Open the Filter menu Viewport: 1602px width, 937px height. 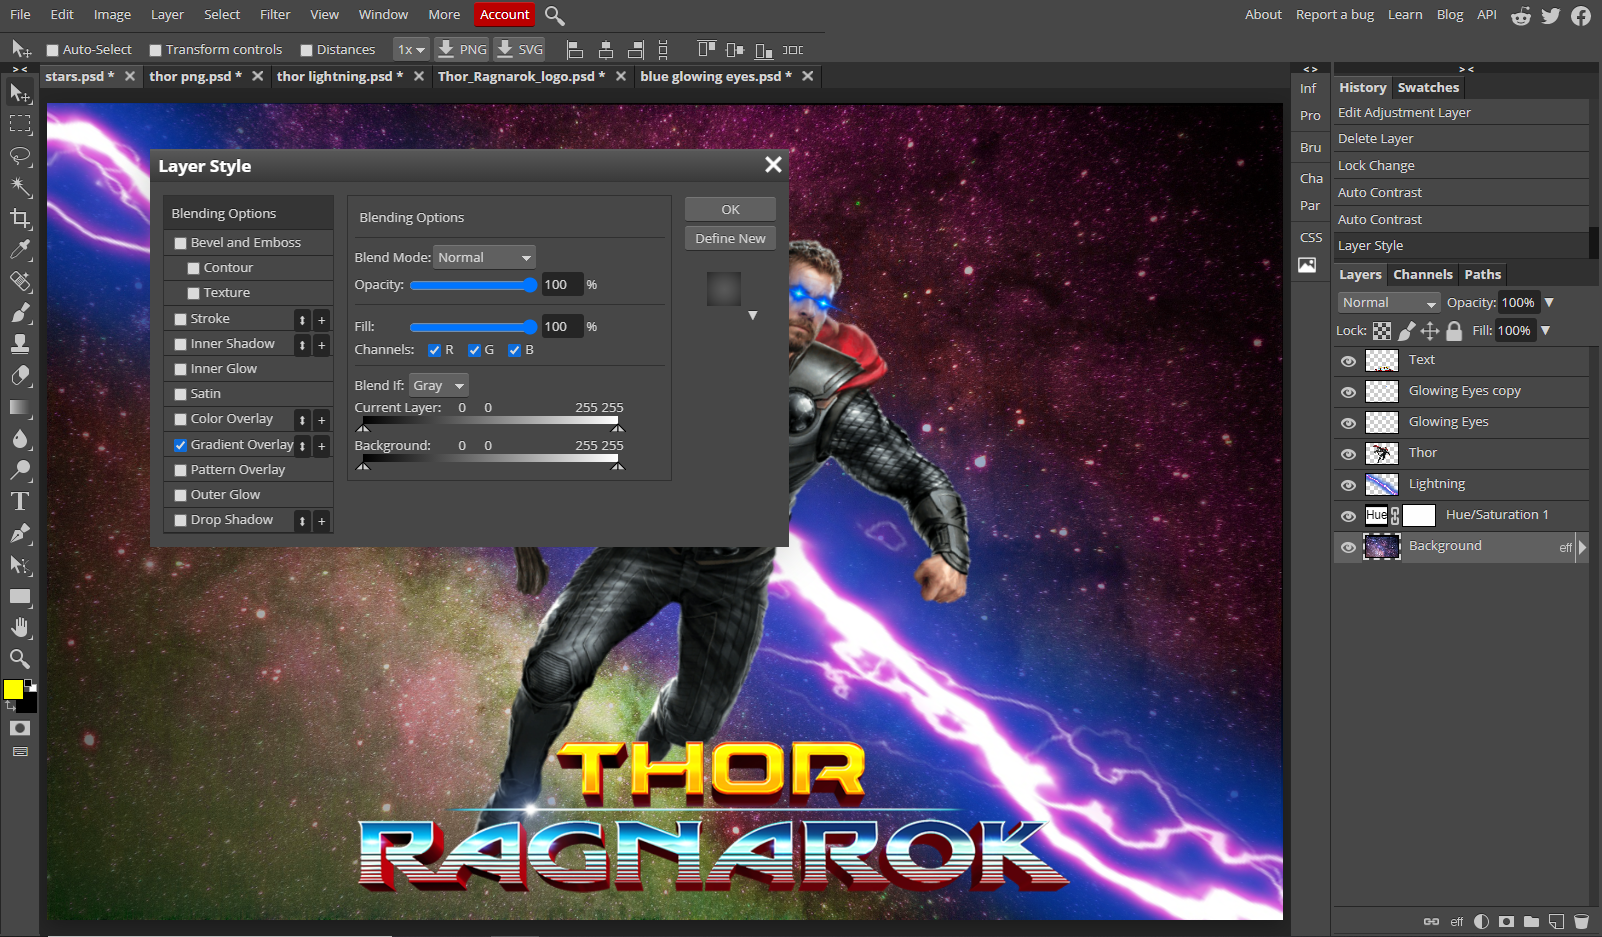(275, 15)
